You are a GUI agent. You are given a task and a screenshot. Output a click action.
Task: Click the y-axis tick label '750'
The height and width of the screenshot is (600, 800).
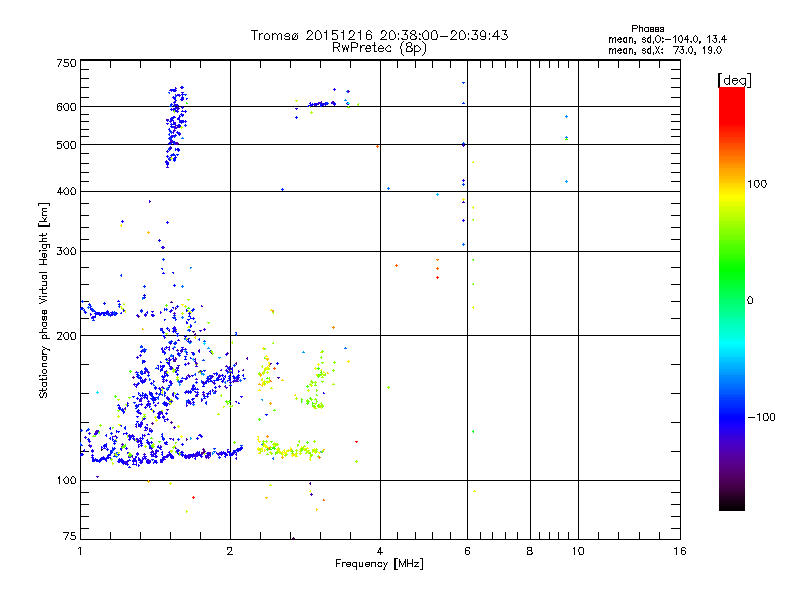click(67, 63)
